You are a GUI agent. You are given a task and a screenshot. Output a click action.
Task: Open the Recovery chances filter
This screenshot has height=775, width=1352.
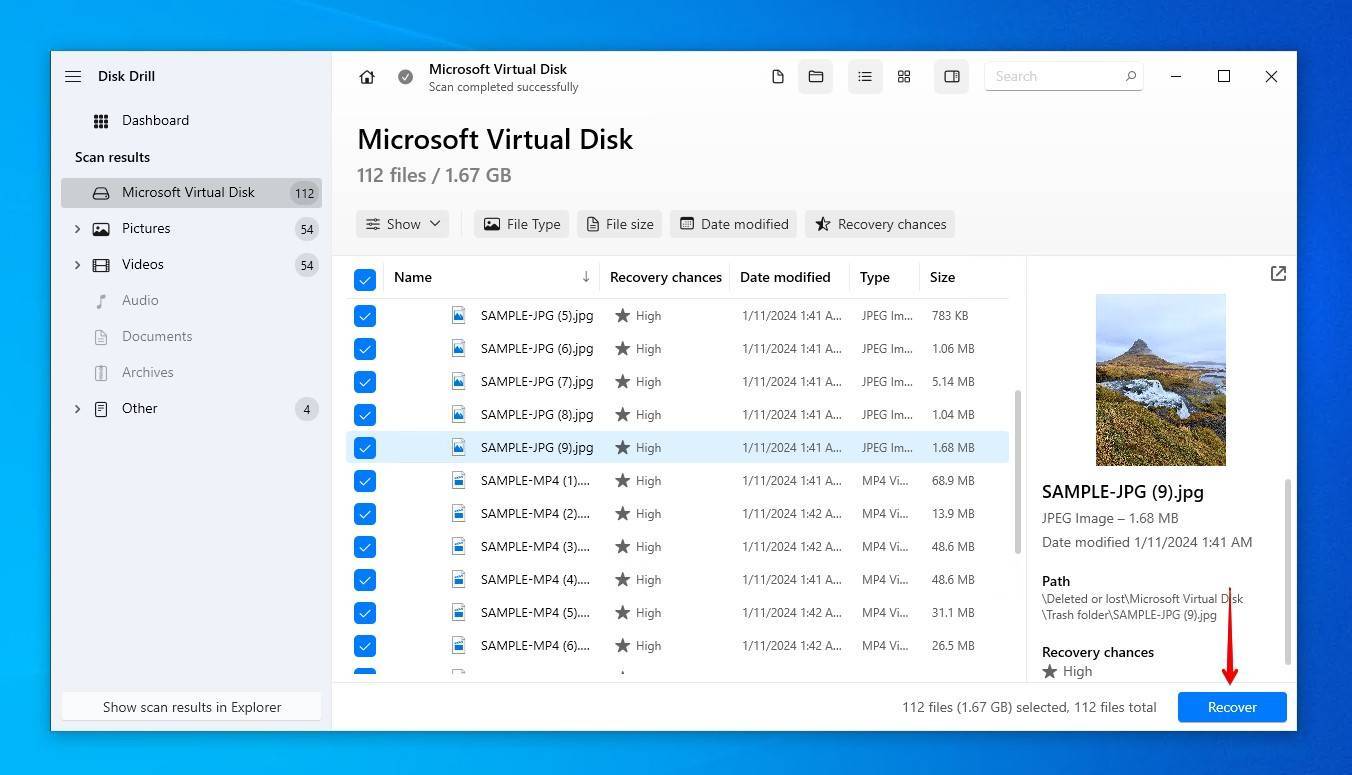(880, 224)
